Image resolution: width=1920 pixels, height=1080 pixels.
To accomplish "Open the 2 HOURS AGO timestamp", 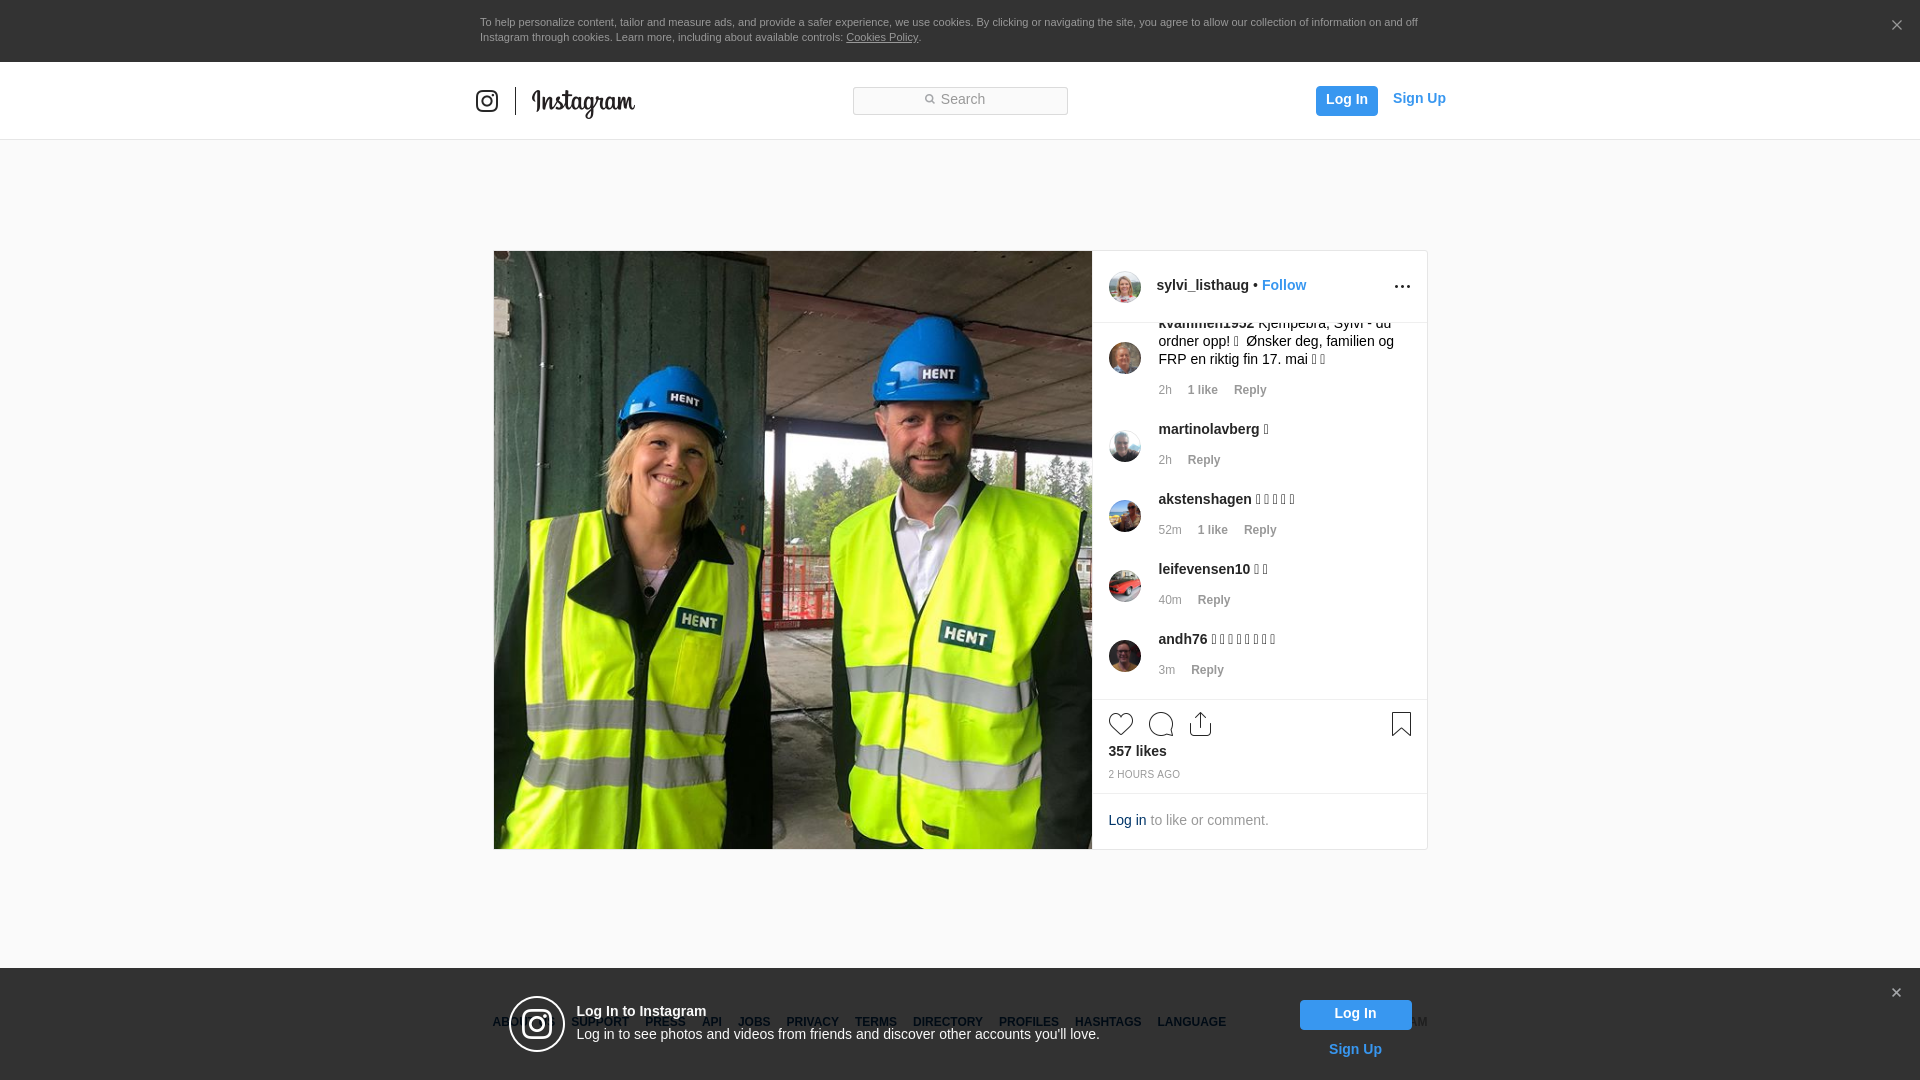I will click(x=1144, y=775).
